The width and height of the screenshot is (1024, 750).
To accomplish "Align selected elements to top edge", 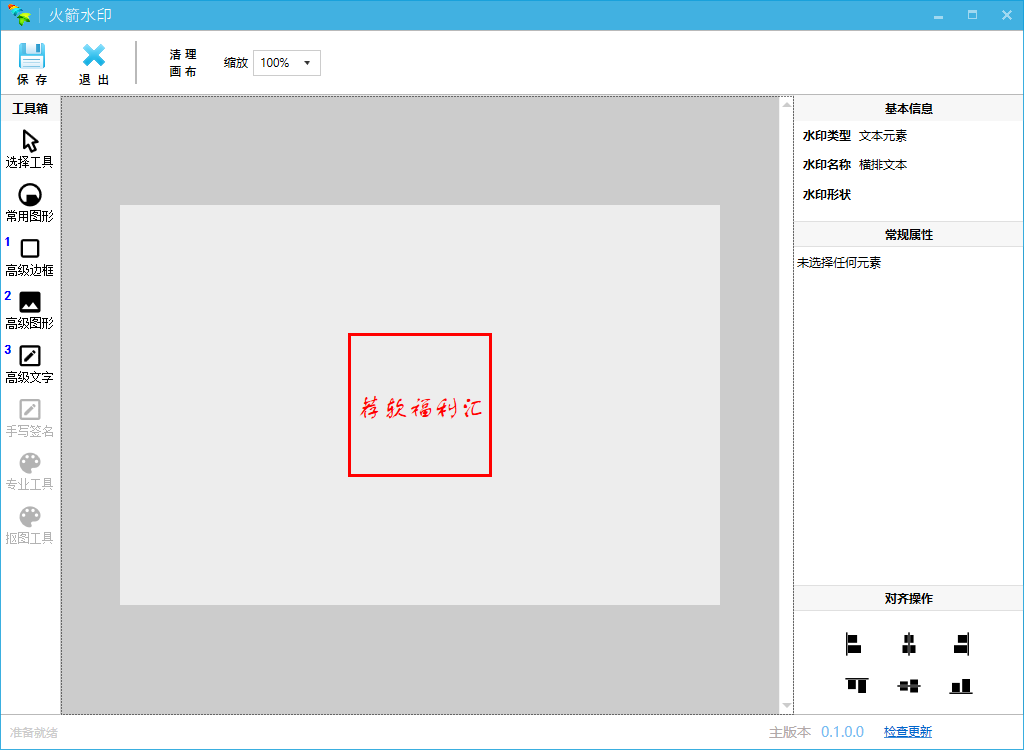I will [856, 685].
